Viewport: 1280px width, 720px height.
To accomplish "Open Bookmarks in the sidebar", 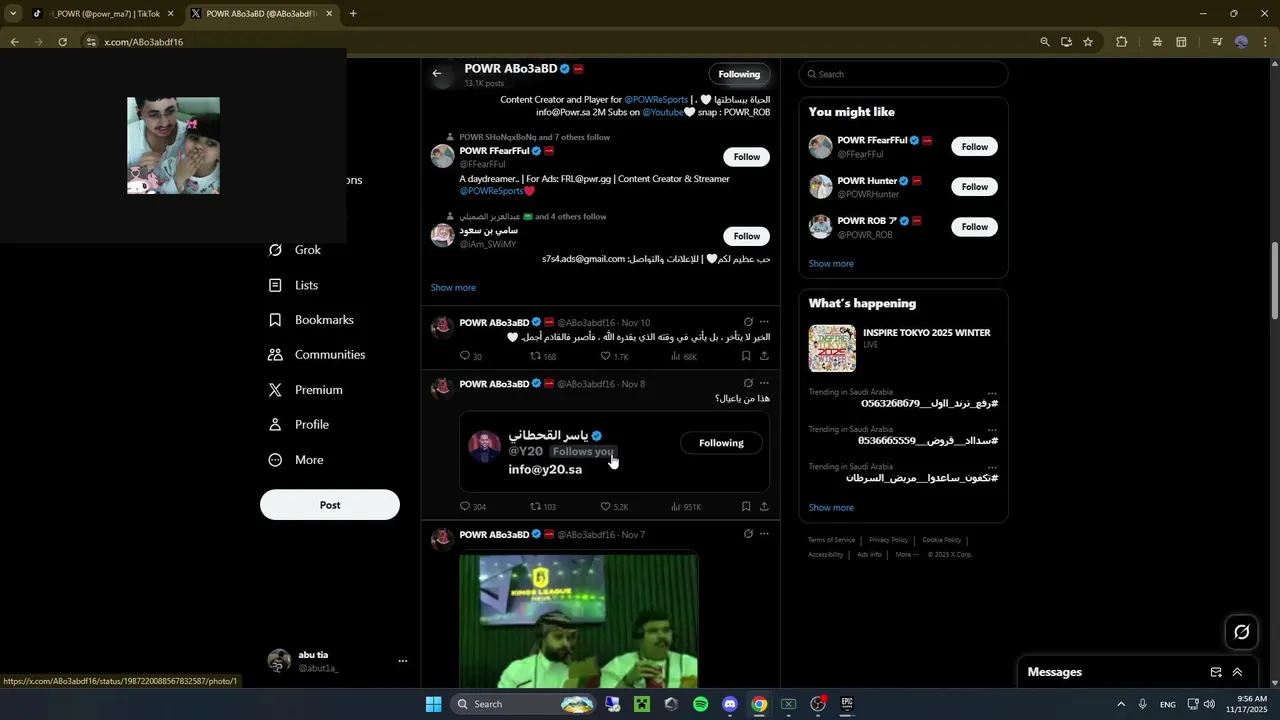I will click(x=311, y=320).
